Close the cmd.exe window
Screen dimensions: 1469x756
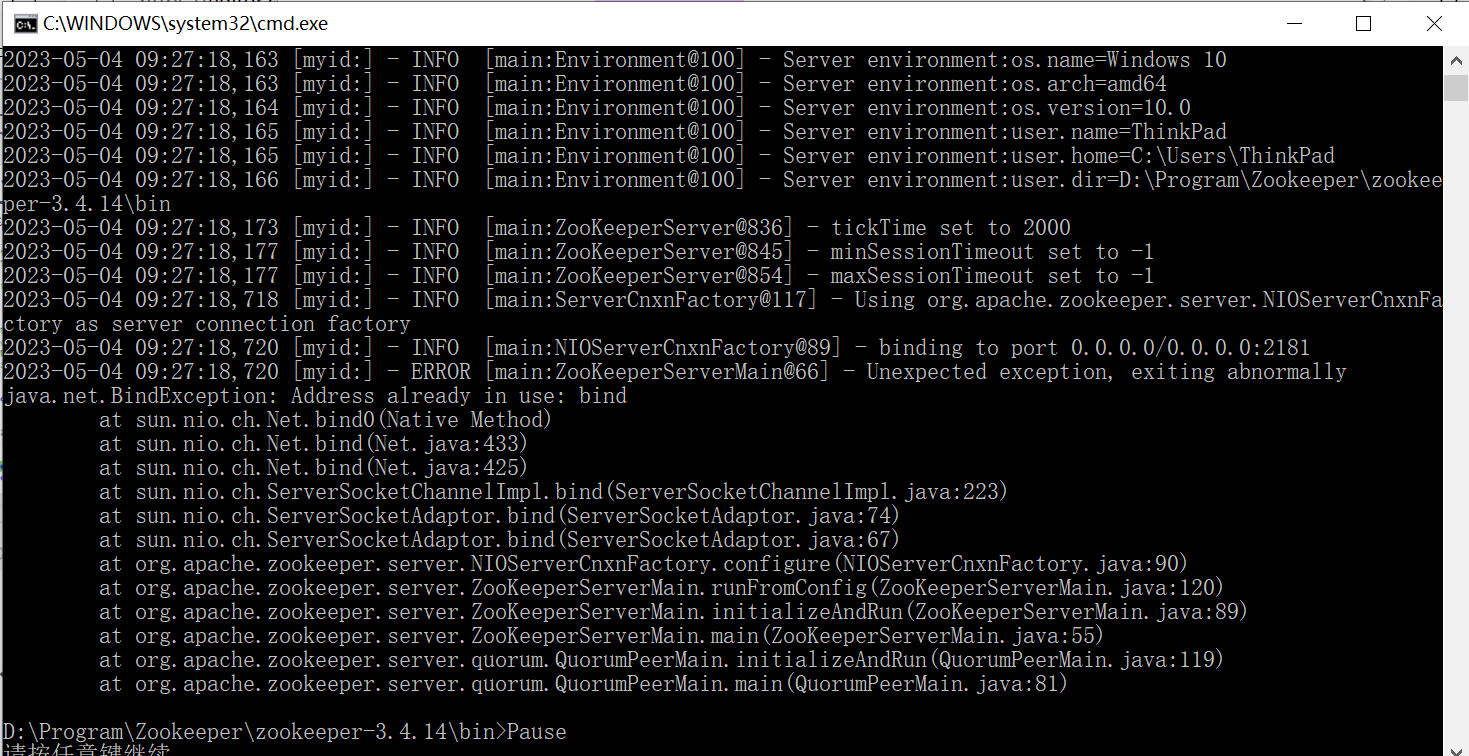(x=1434, y=22)
